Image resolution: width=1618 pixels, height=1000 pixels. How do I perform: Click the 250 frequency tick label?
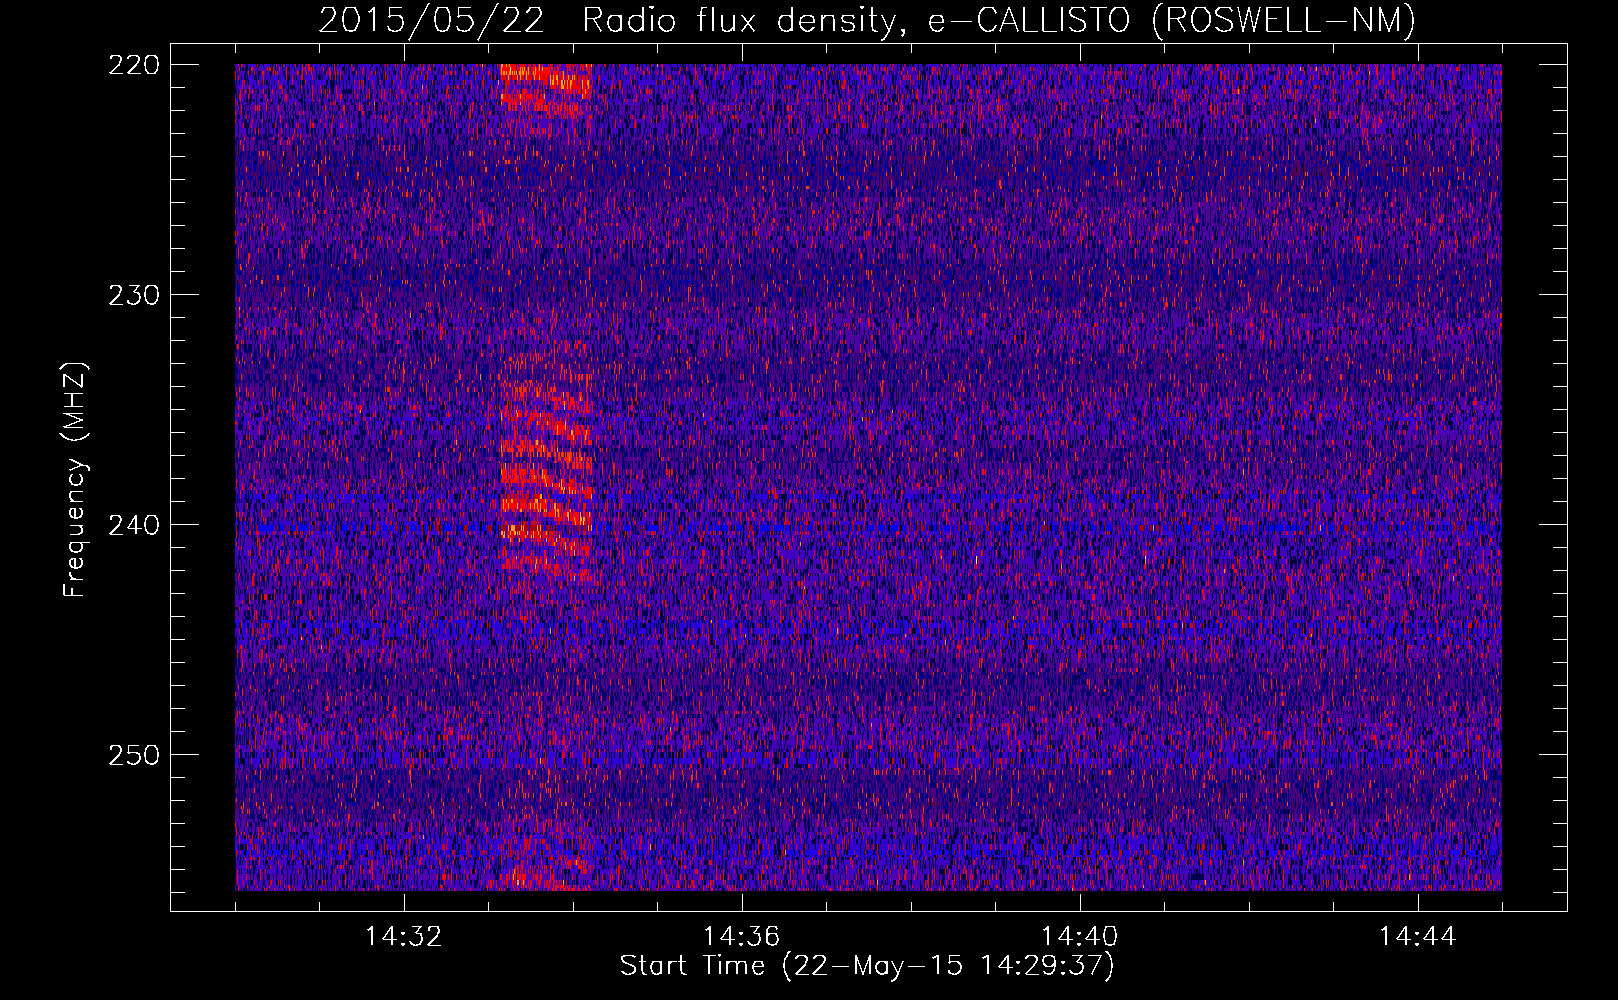(x=133, y=755)
